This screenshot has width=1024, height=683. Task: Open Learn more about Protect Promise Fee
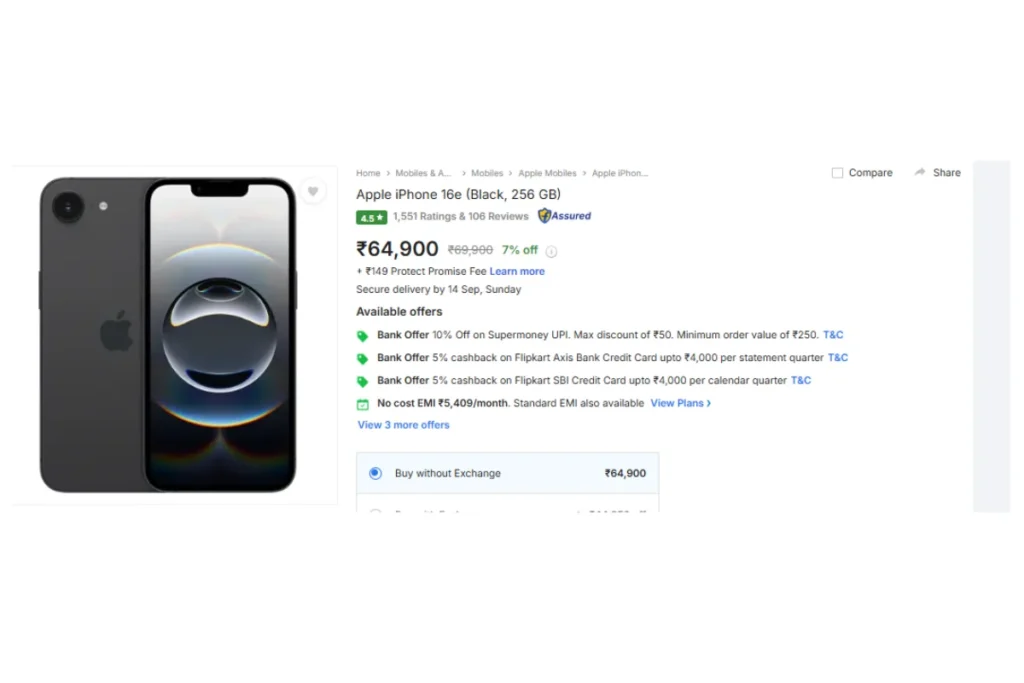point(517,271)
